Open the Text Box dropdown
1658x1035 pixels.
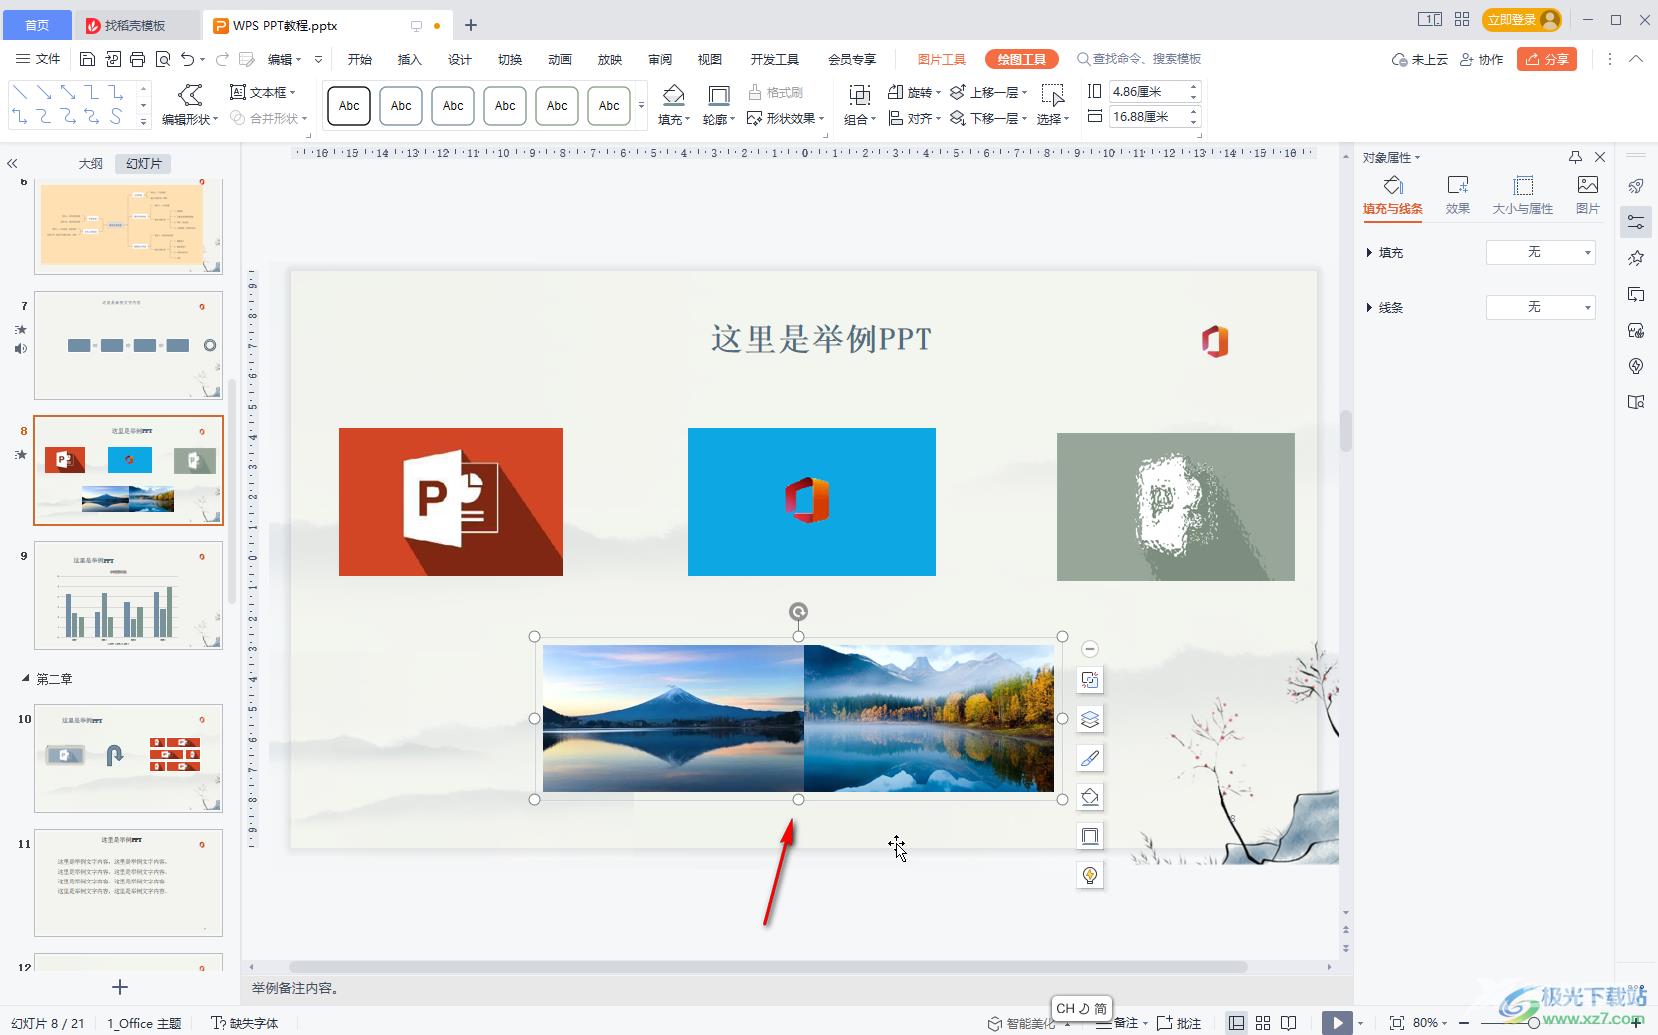pyautogui.click(x=263, y=92)
